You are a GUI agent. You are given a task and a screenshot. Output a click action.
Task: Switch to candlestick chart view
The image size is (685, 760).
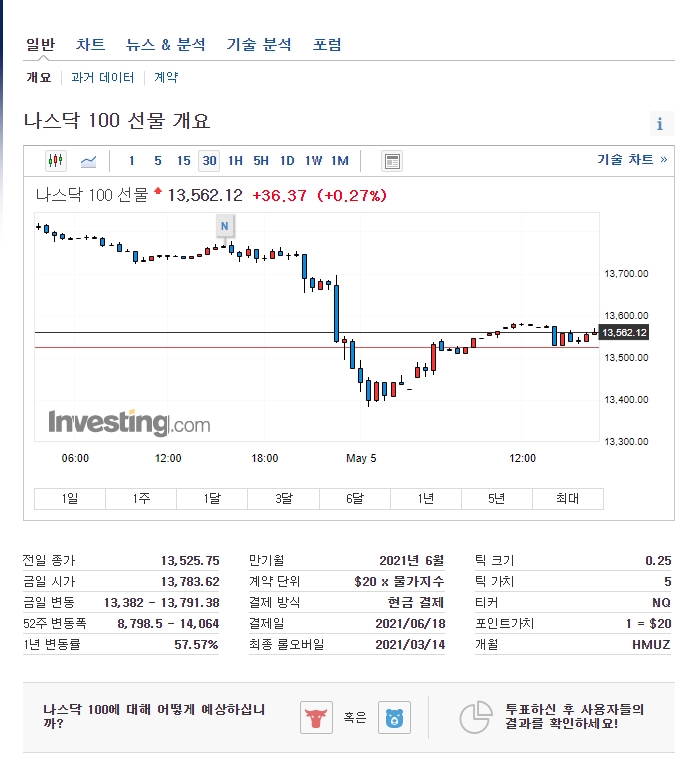click(x=56, y=160)
